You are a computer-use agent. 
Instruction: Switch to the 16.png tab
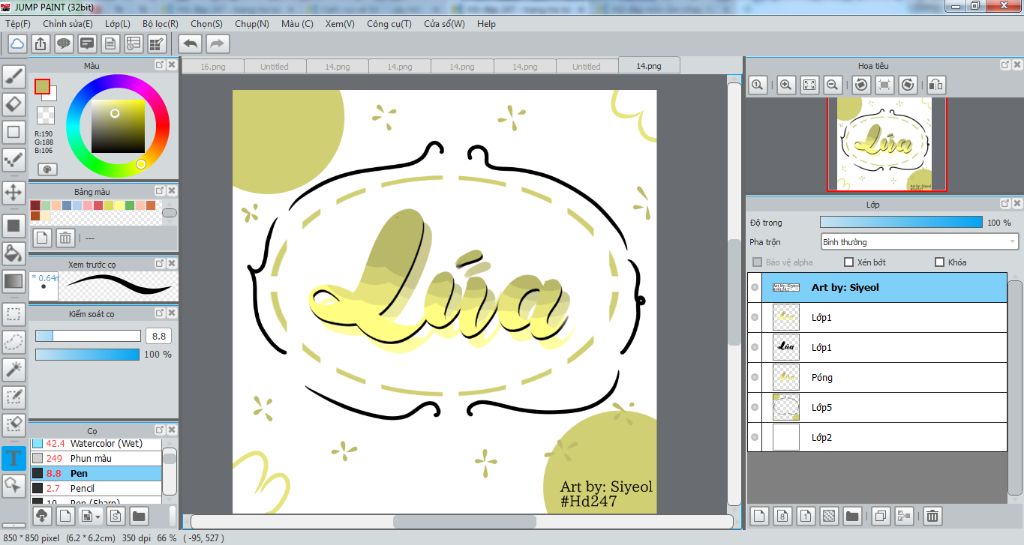213,67
